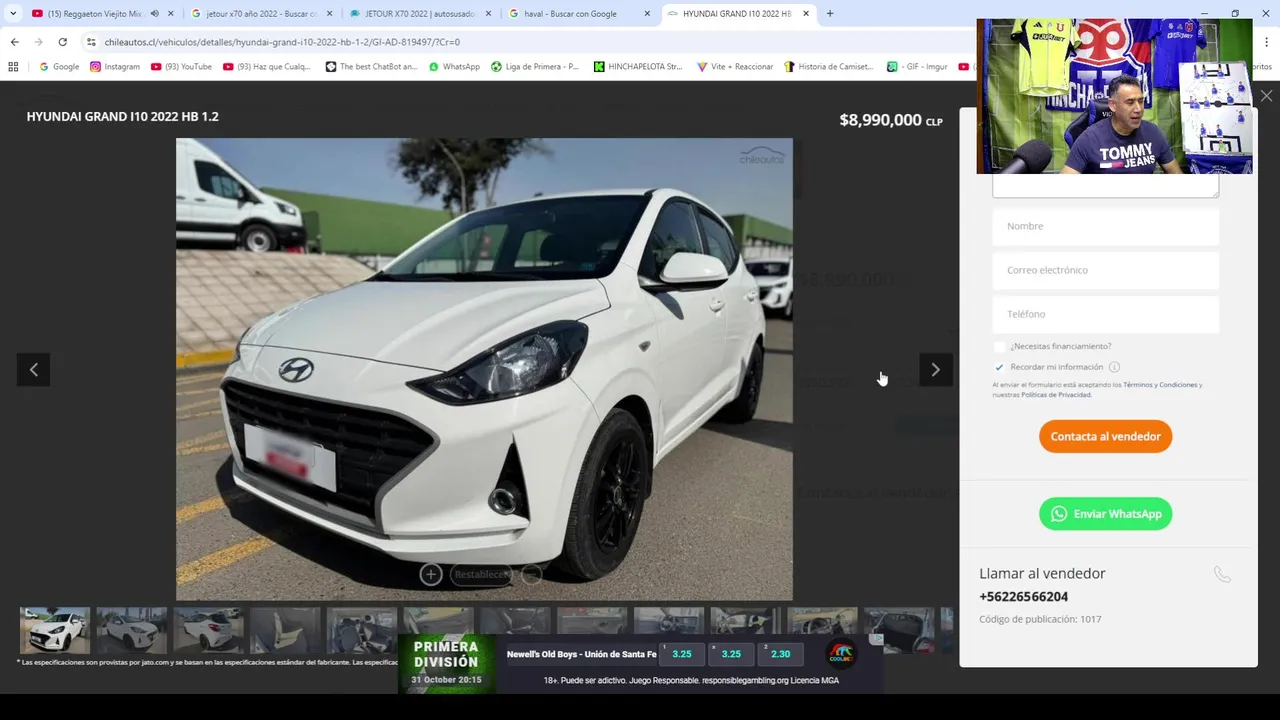
Task: Click the Código de publicación: 1017 text
Action: click(1040, 620)
